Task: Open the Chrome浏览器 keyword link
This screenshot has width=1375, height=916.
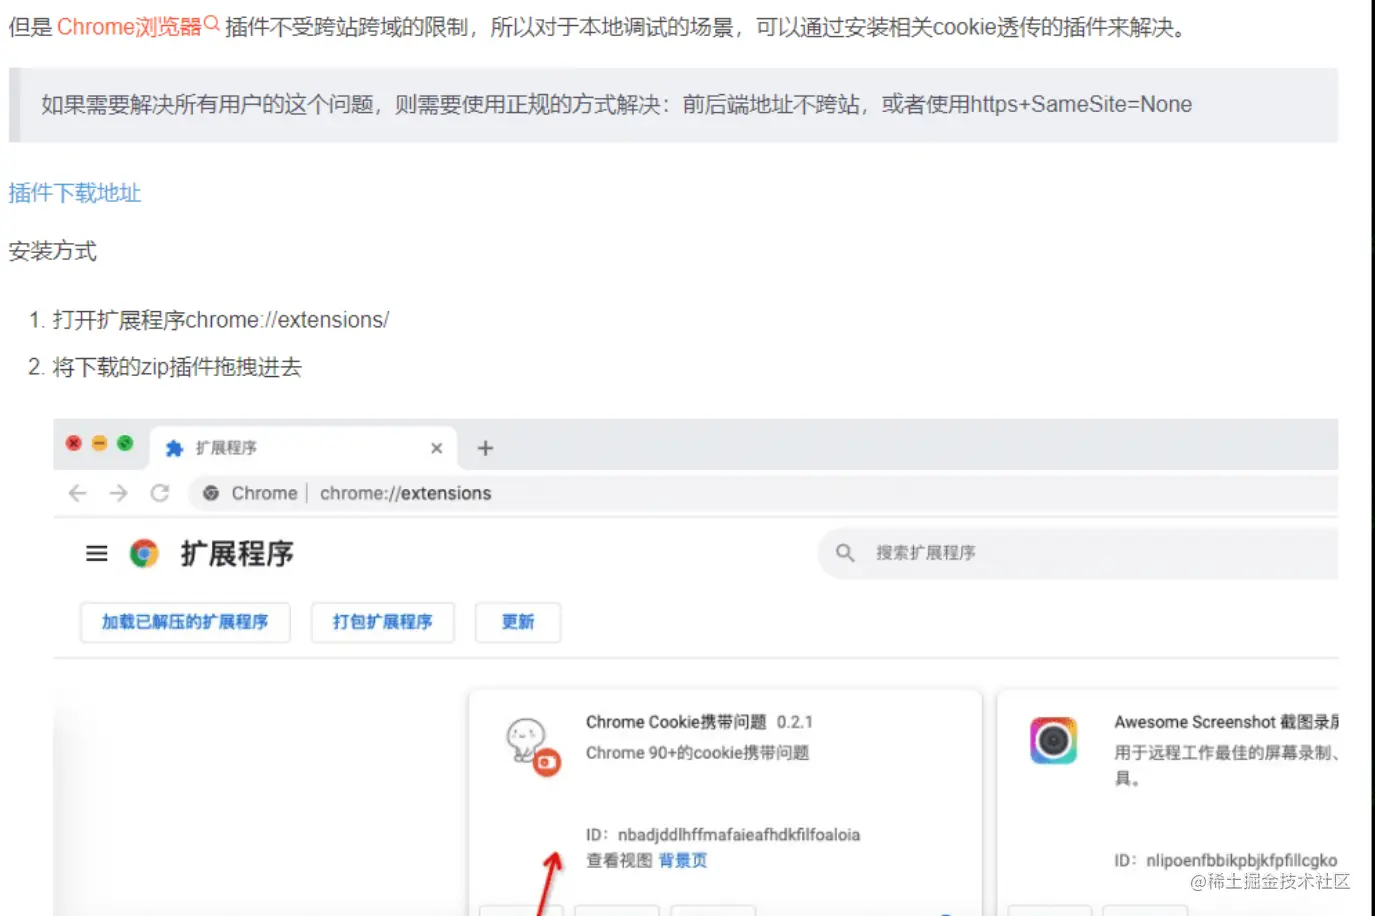Action: (129, 27)
